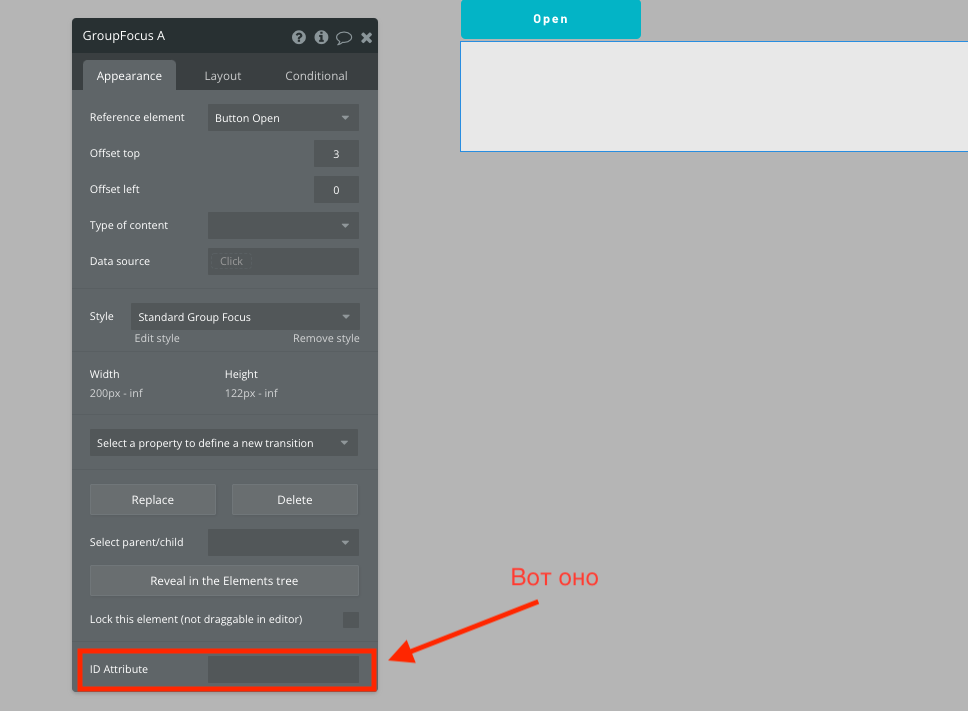
Task: Click the Open button on canvas
Action: (x=551, y=19)
